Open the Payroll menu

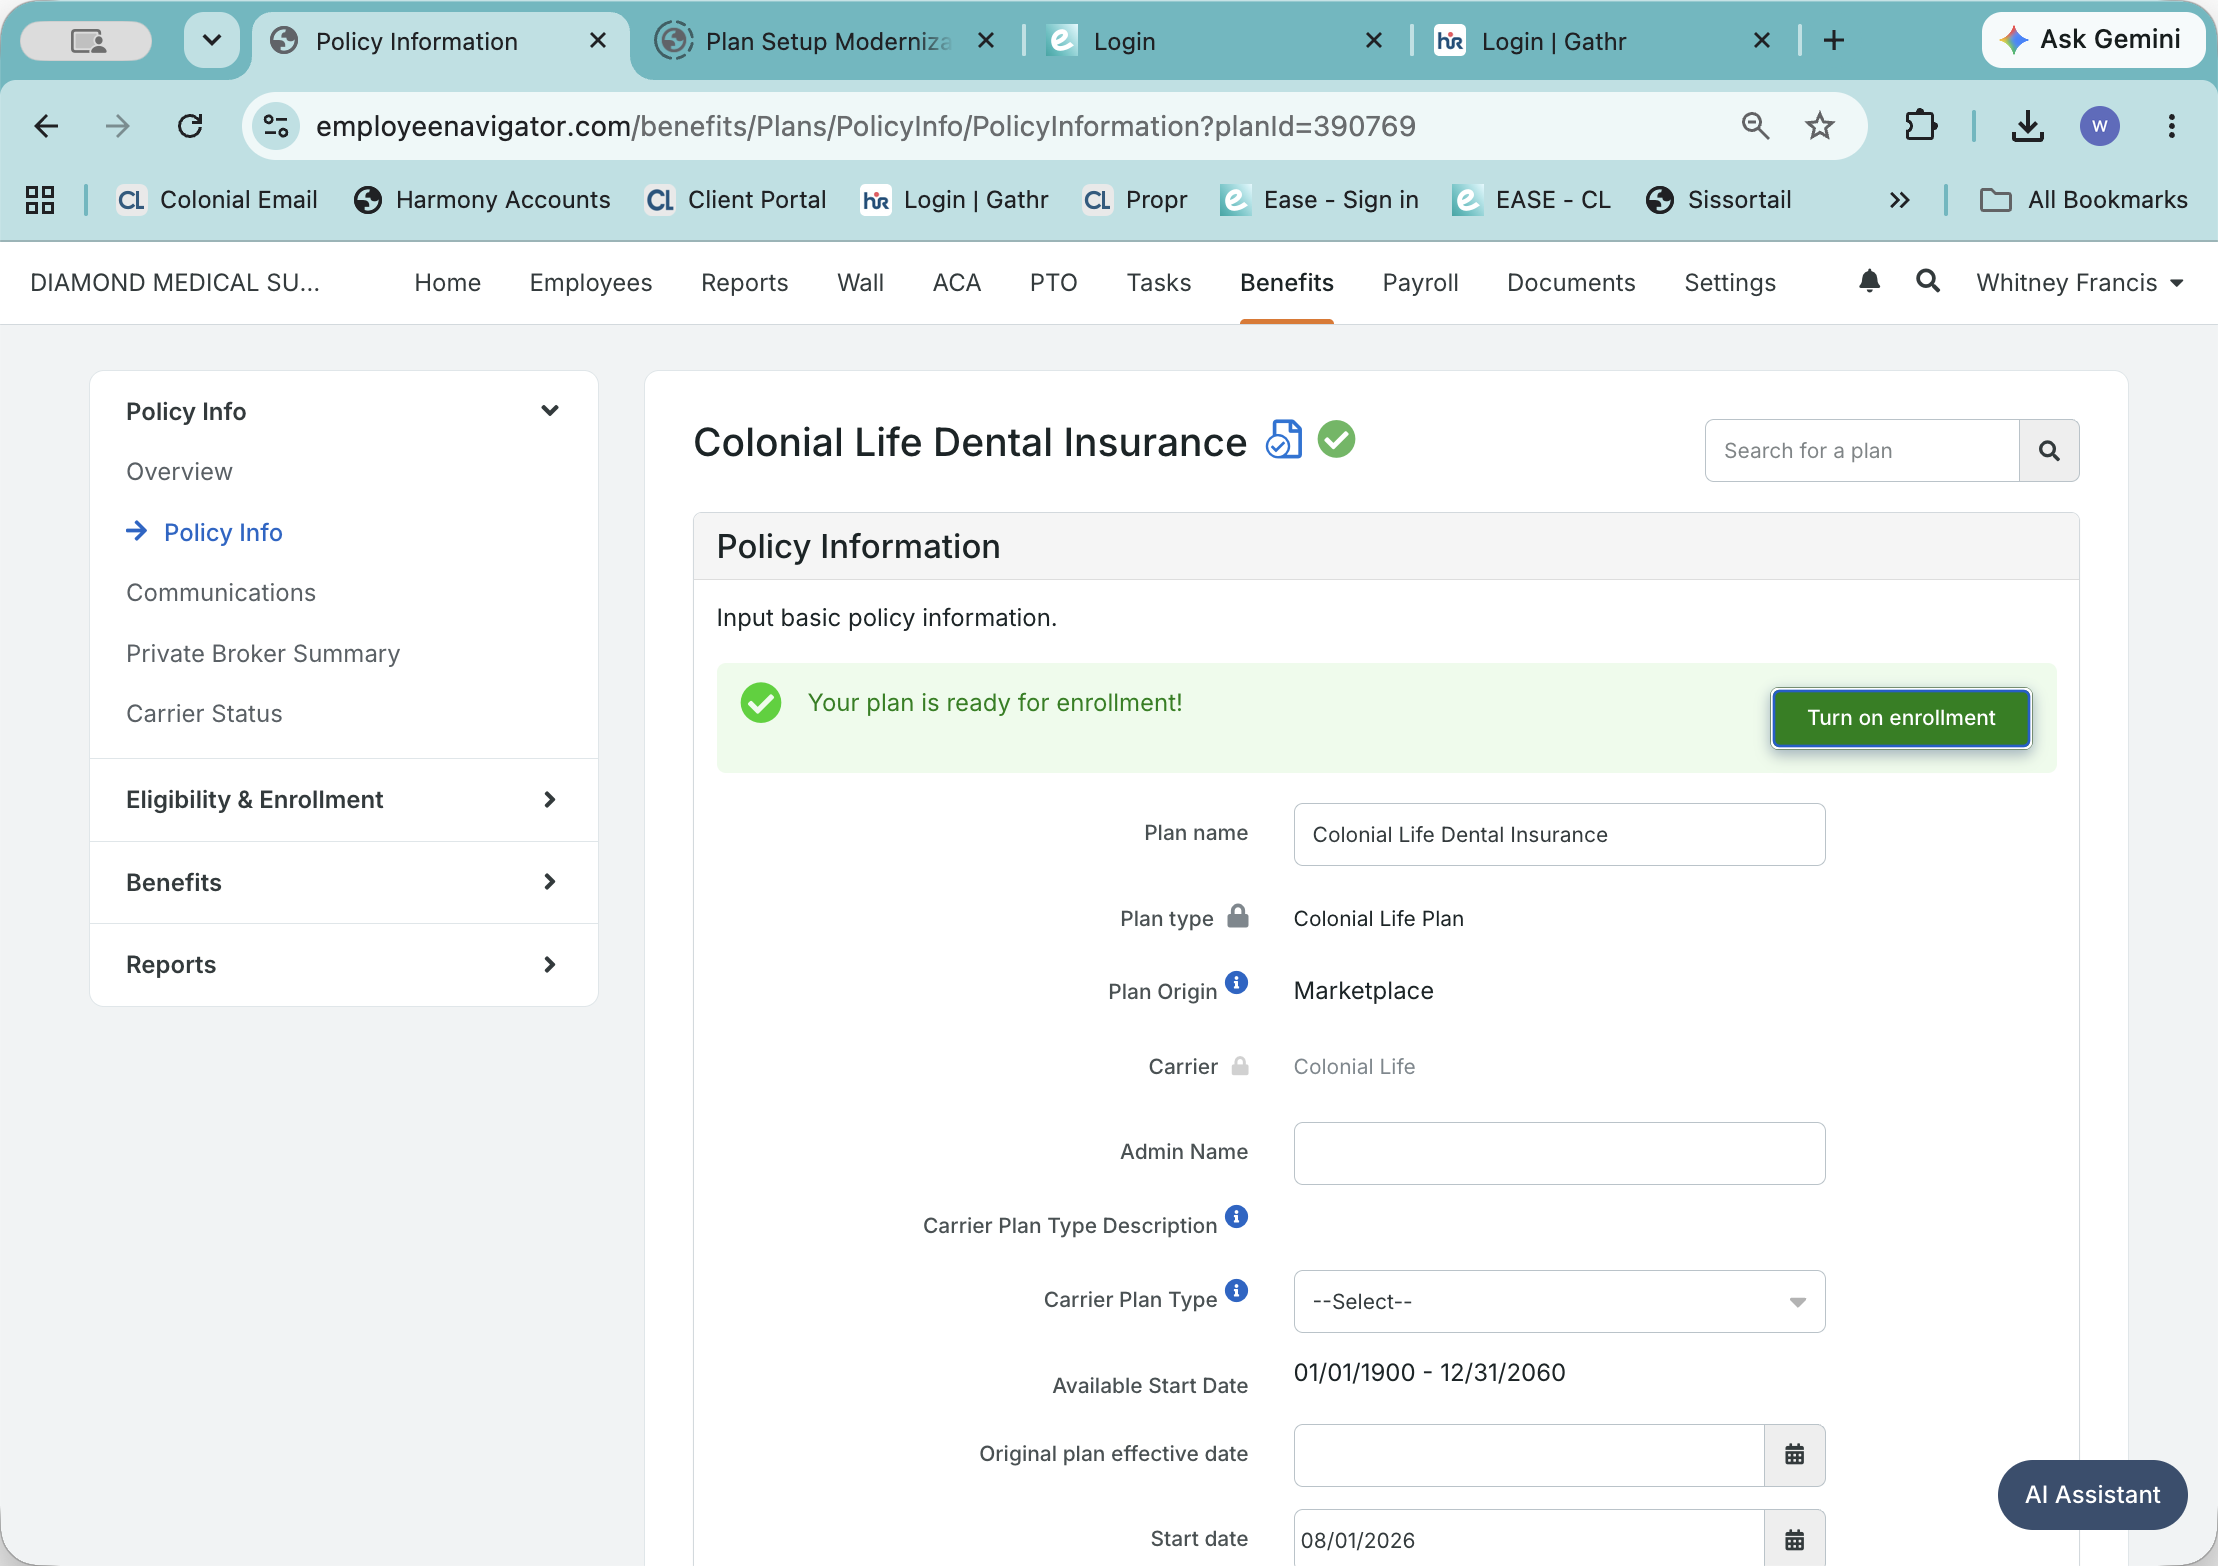click(1421, 283)
